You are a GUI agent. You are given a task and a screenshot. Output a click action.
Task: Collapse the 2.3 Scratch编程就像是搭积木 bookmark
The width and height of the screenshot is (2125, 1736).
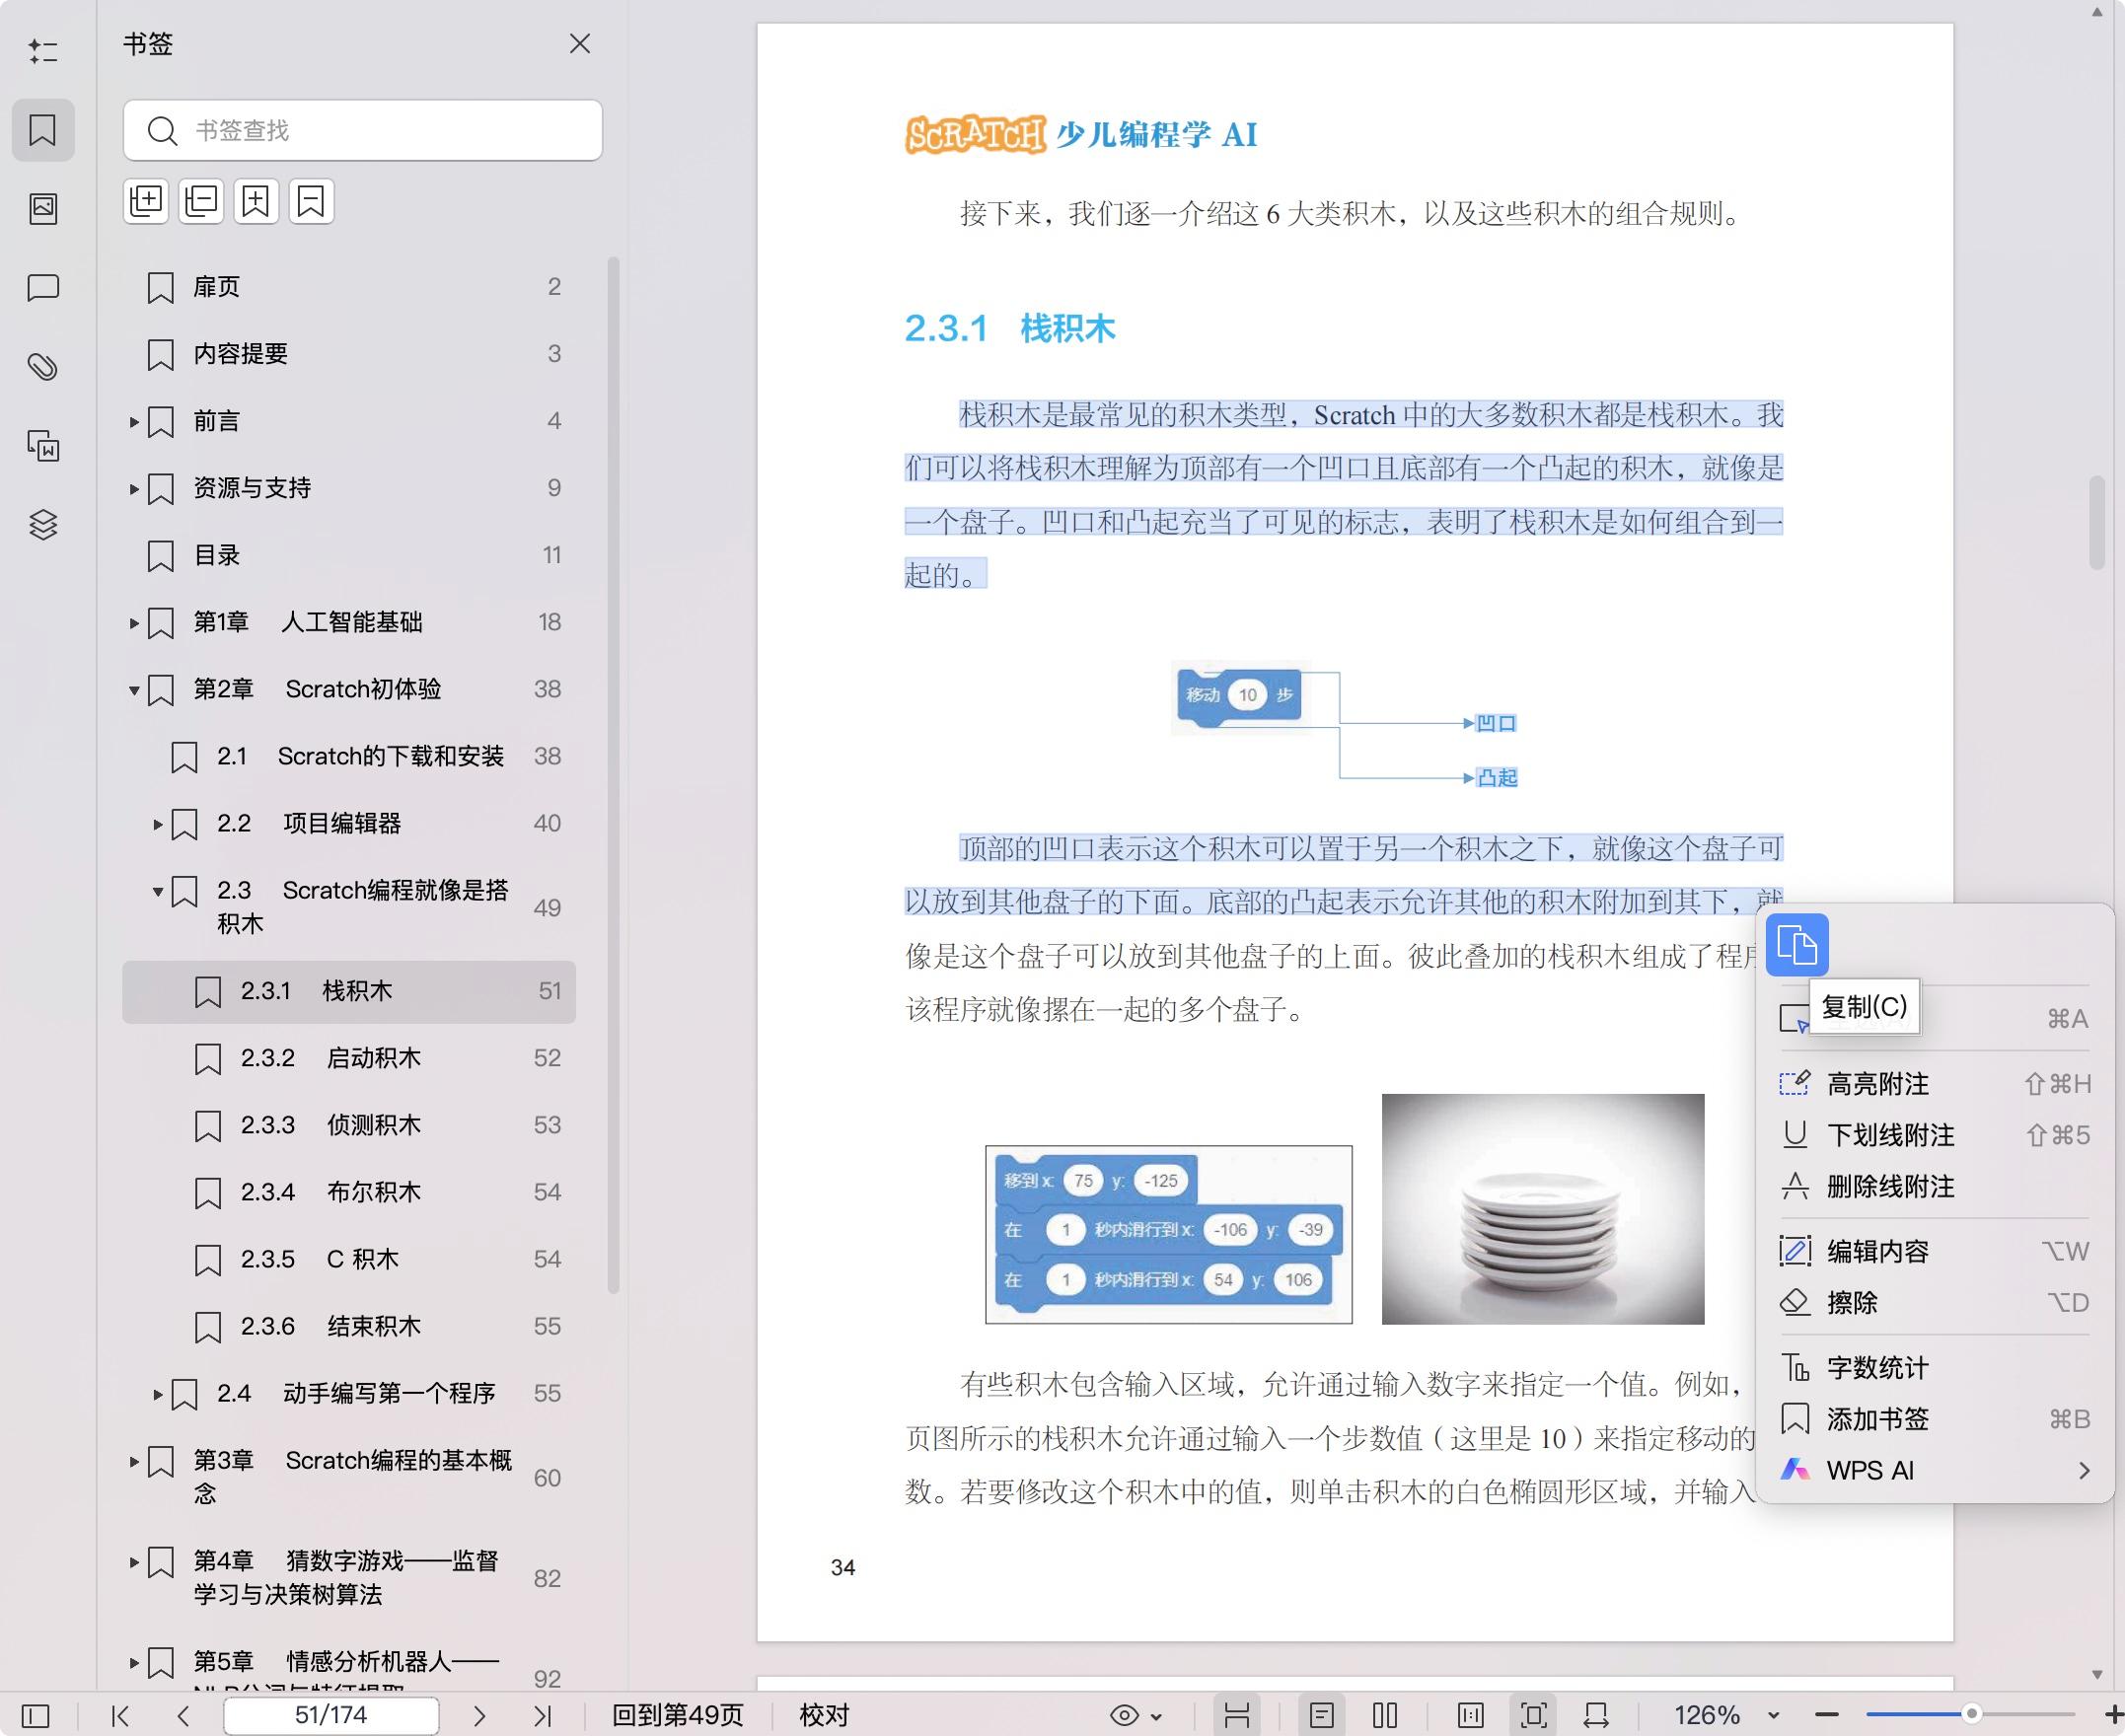tap(158, 891)
